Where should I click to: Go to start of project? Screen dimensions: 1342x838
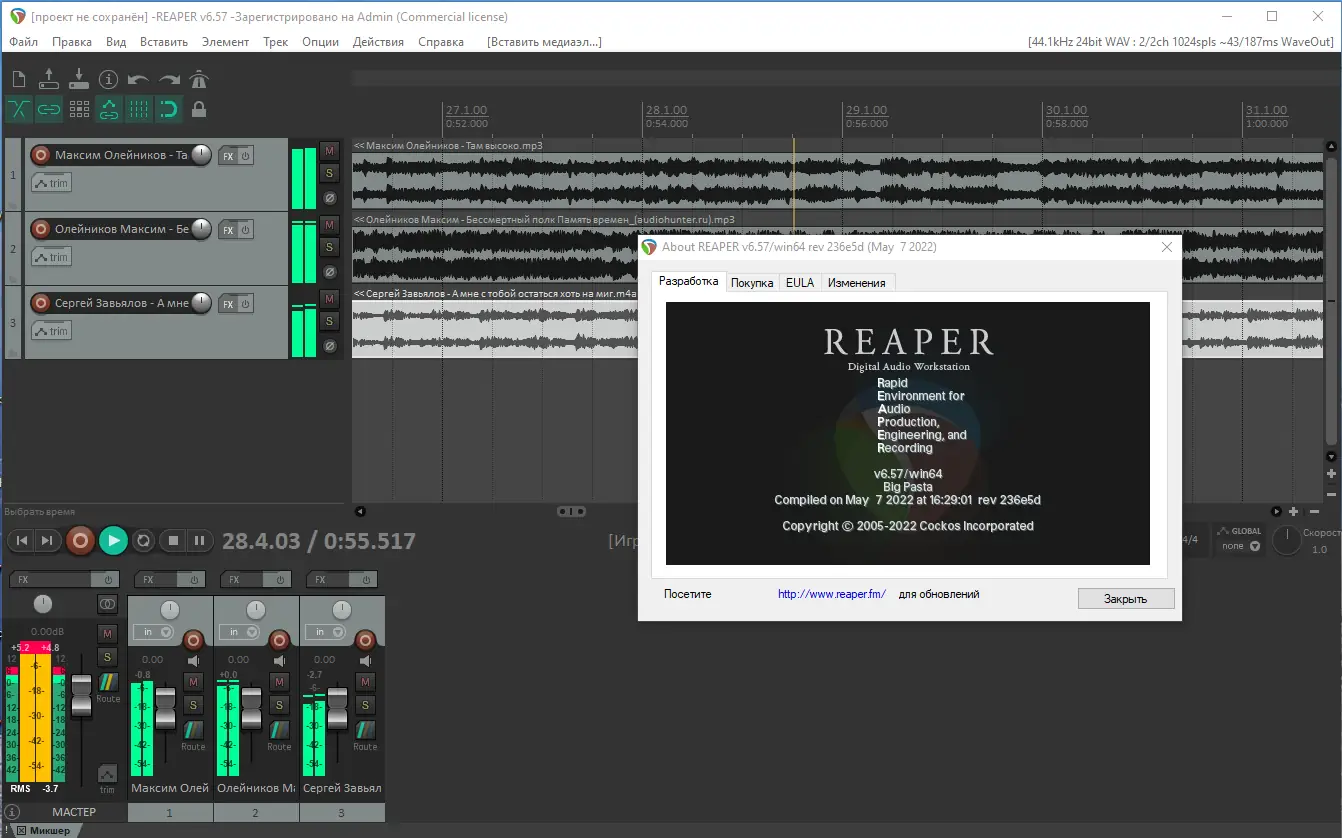(20, 541)
